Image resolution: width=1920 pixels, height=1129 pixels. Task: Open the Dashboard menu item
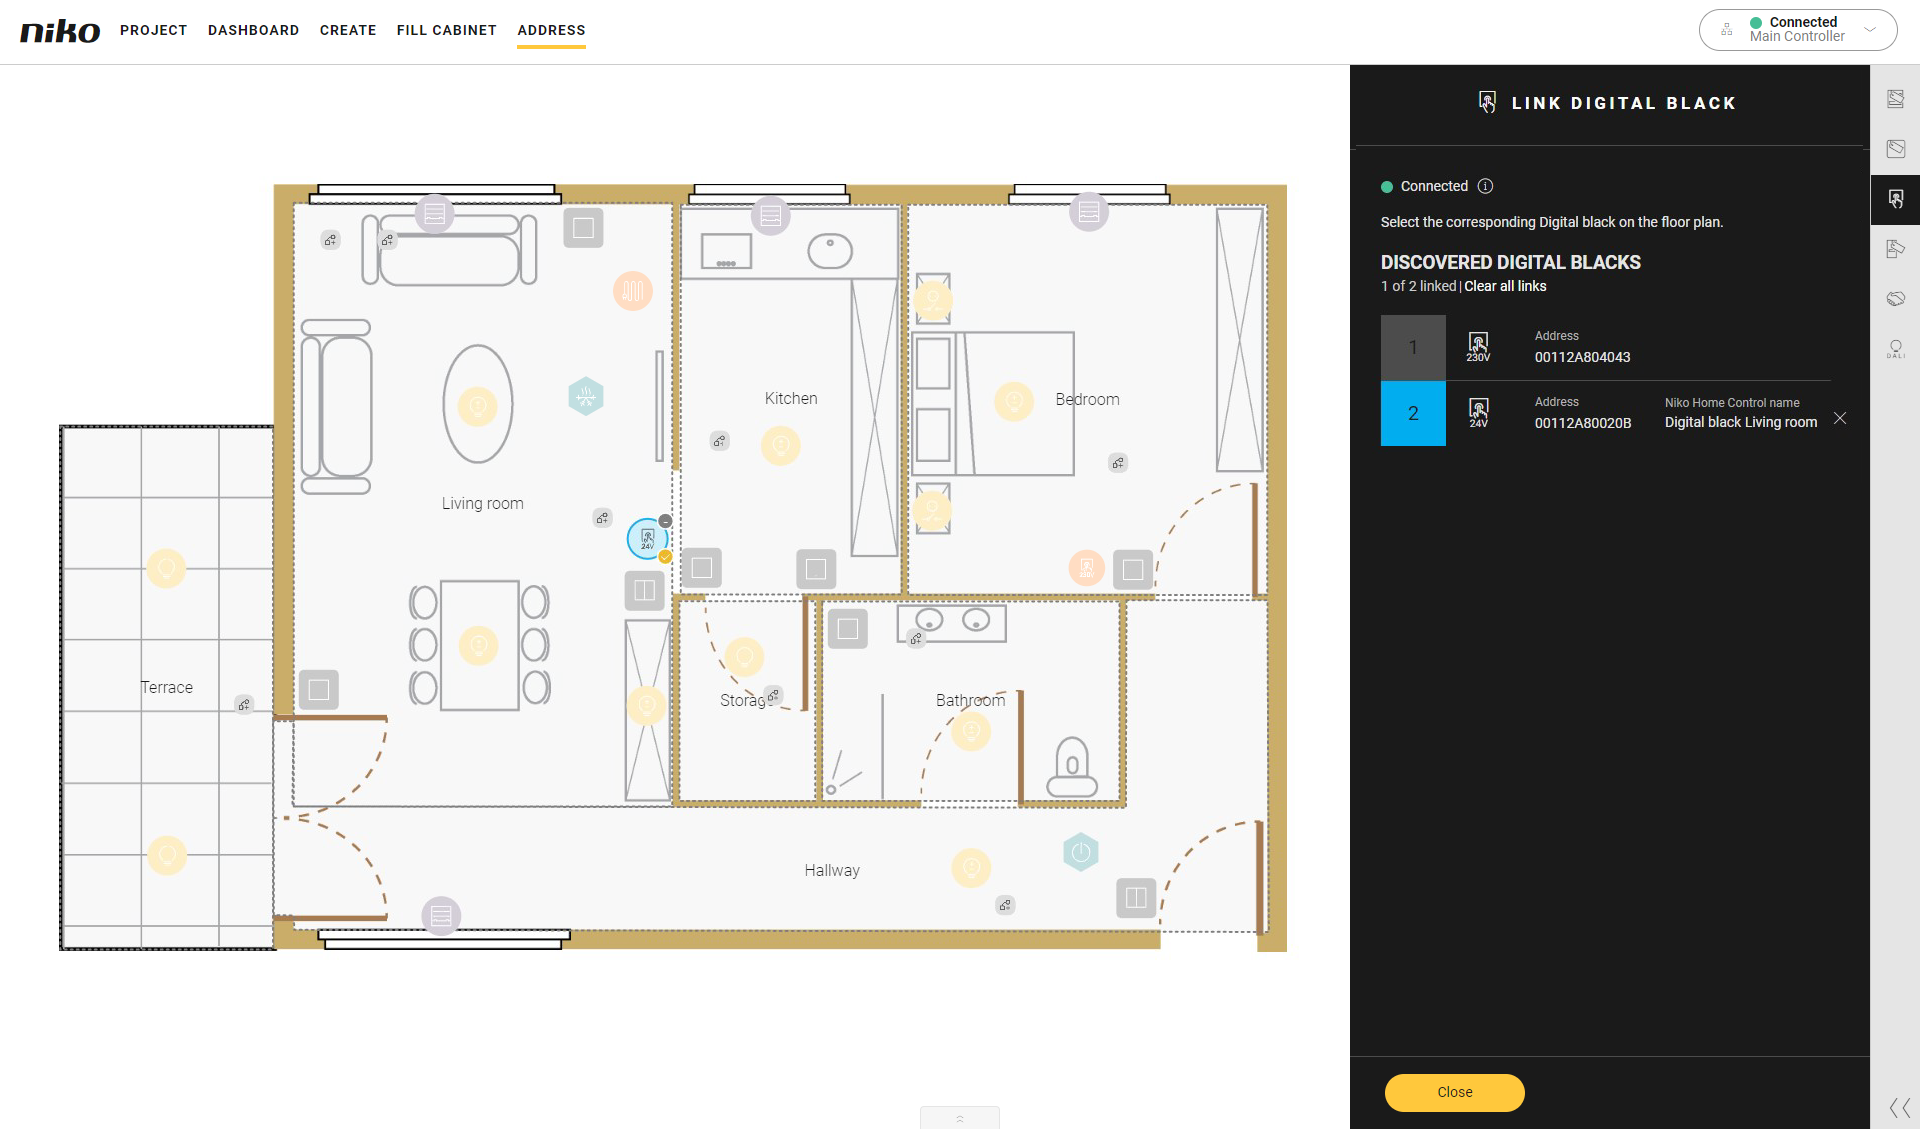point(253,30)
